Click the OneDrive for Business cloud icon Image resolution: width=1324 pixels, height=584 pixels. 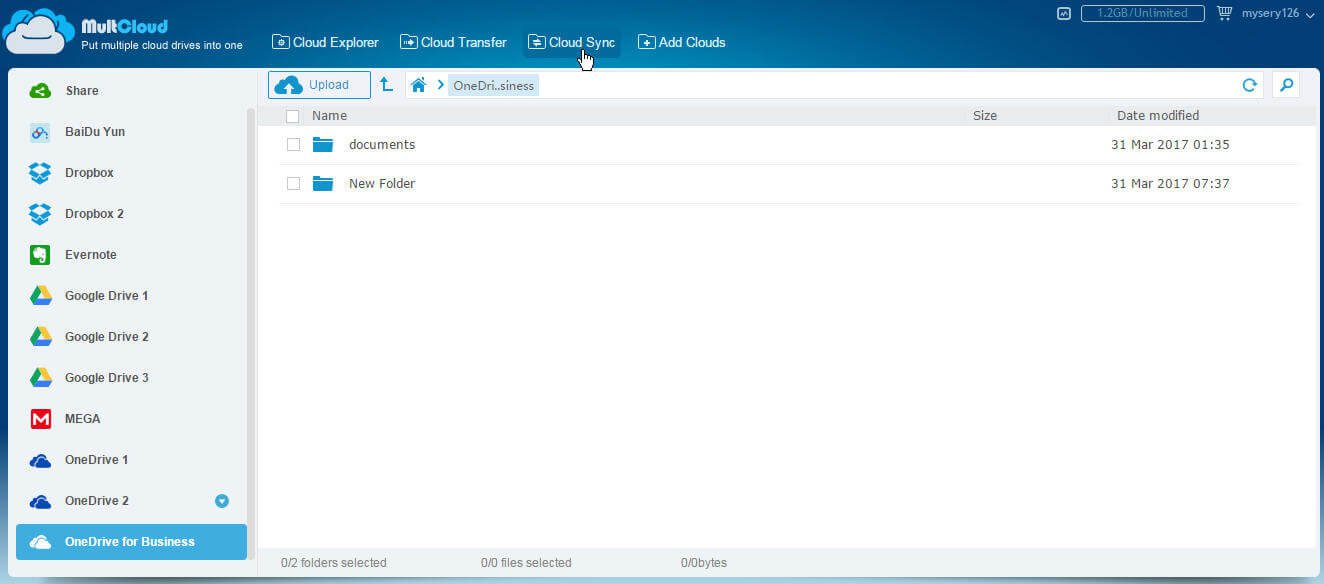pos(40,543)
